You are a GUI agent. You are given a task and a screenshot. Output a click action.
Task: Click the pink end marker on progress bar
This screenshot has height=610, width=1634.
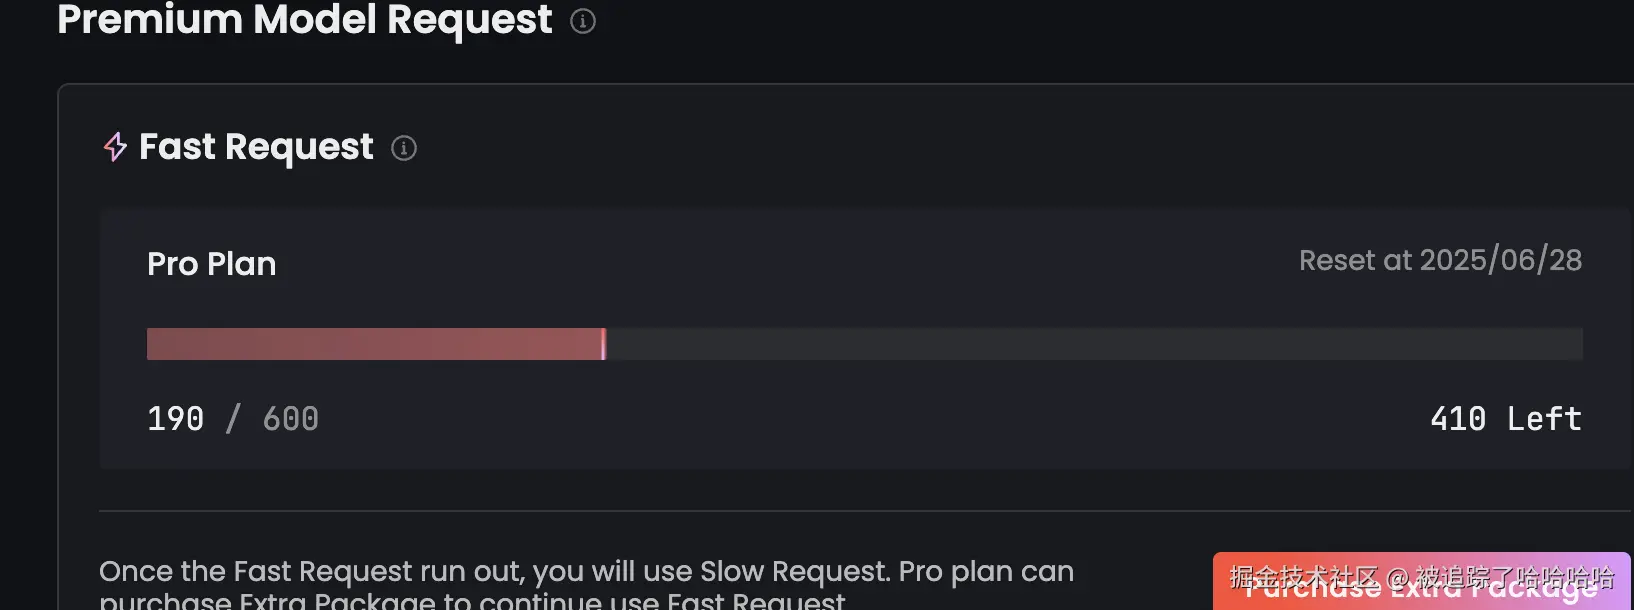pyautogui.click(x=604, y=344)
